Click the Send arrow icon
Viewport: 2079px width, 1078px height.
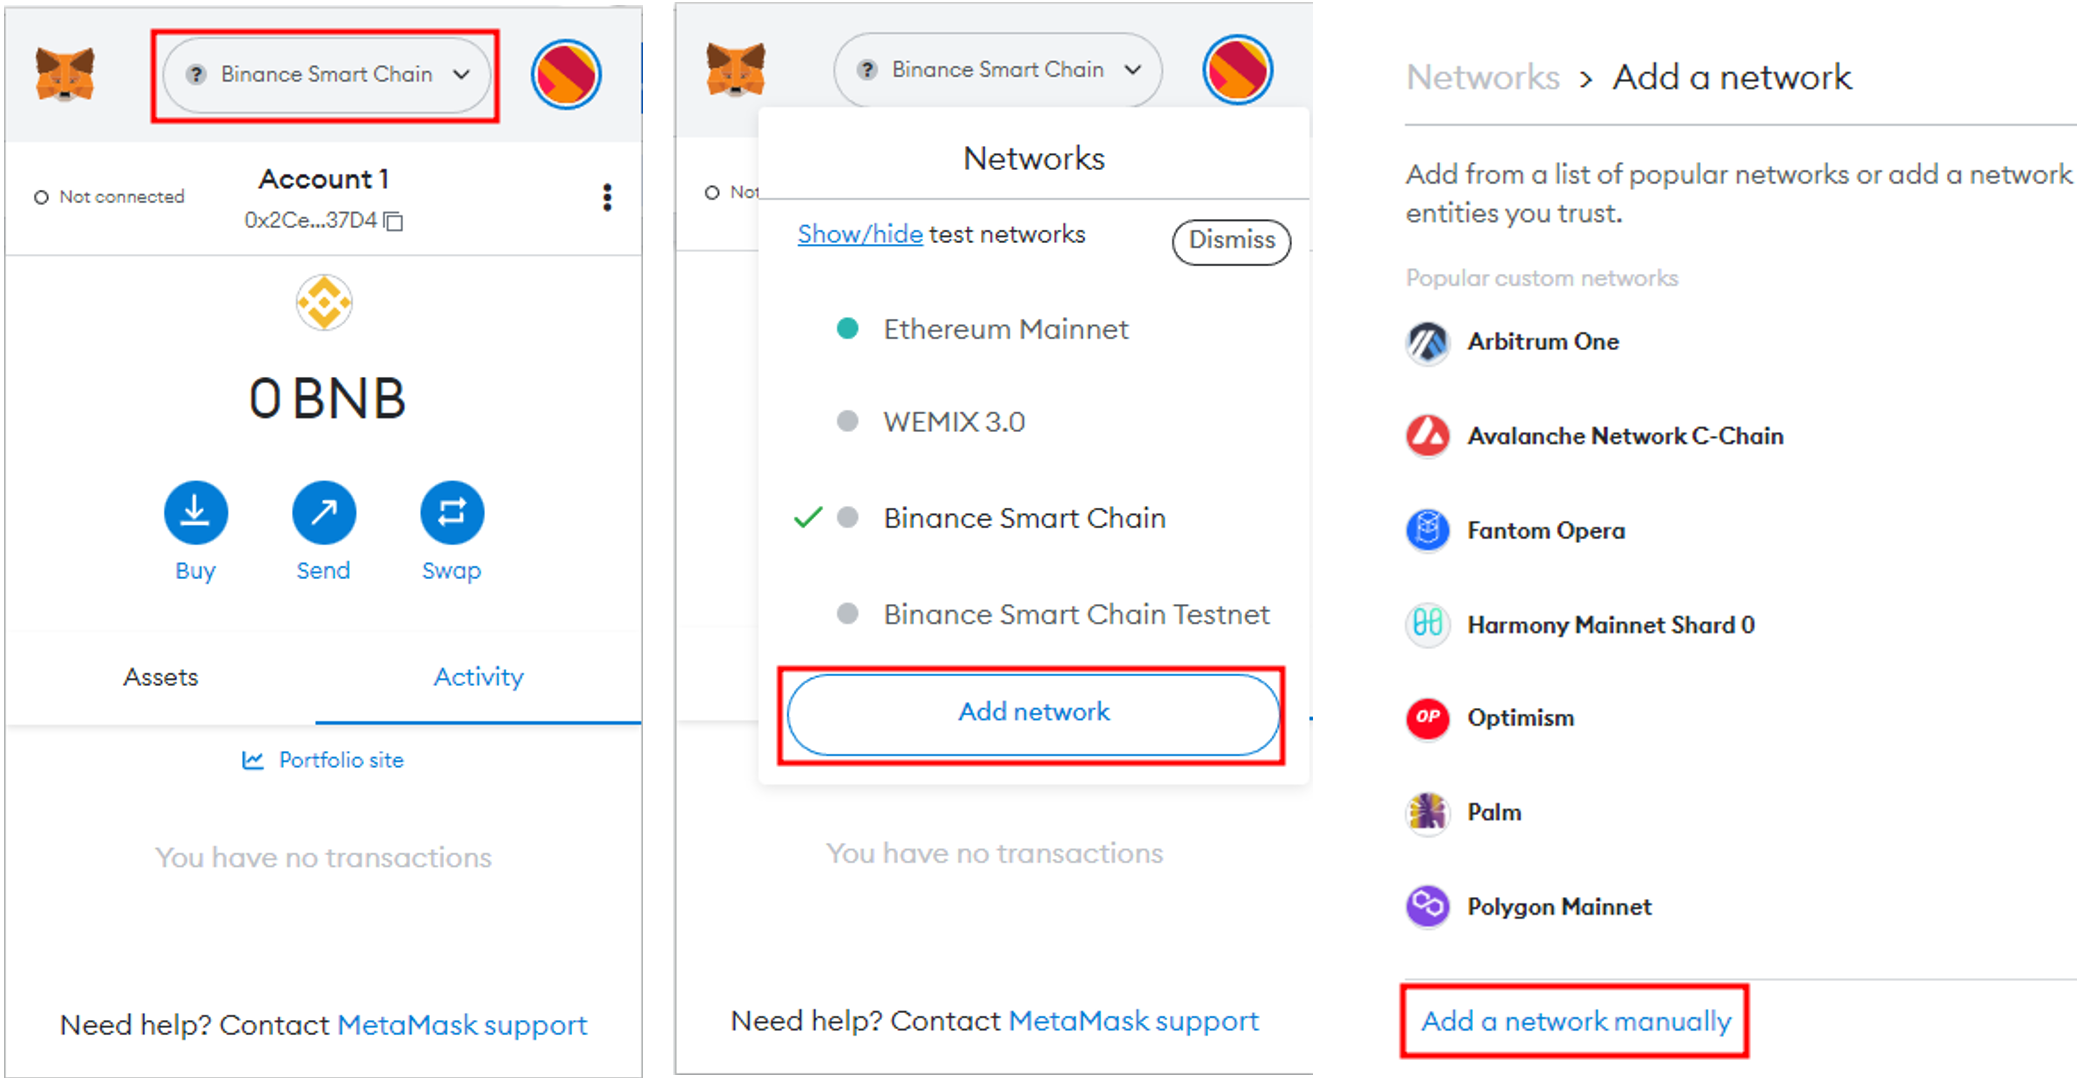pos(323,513)
